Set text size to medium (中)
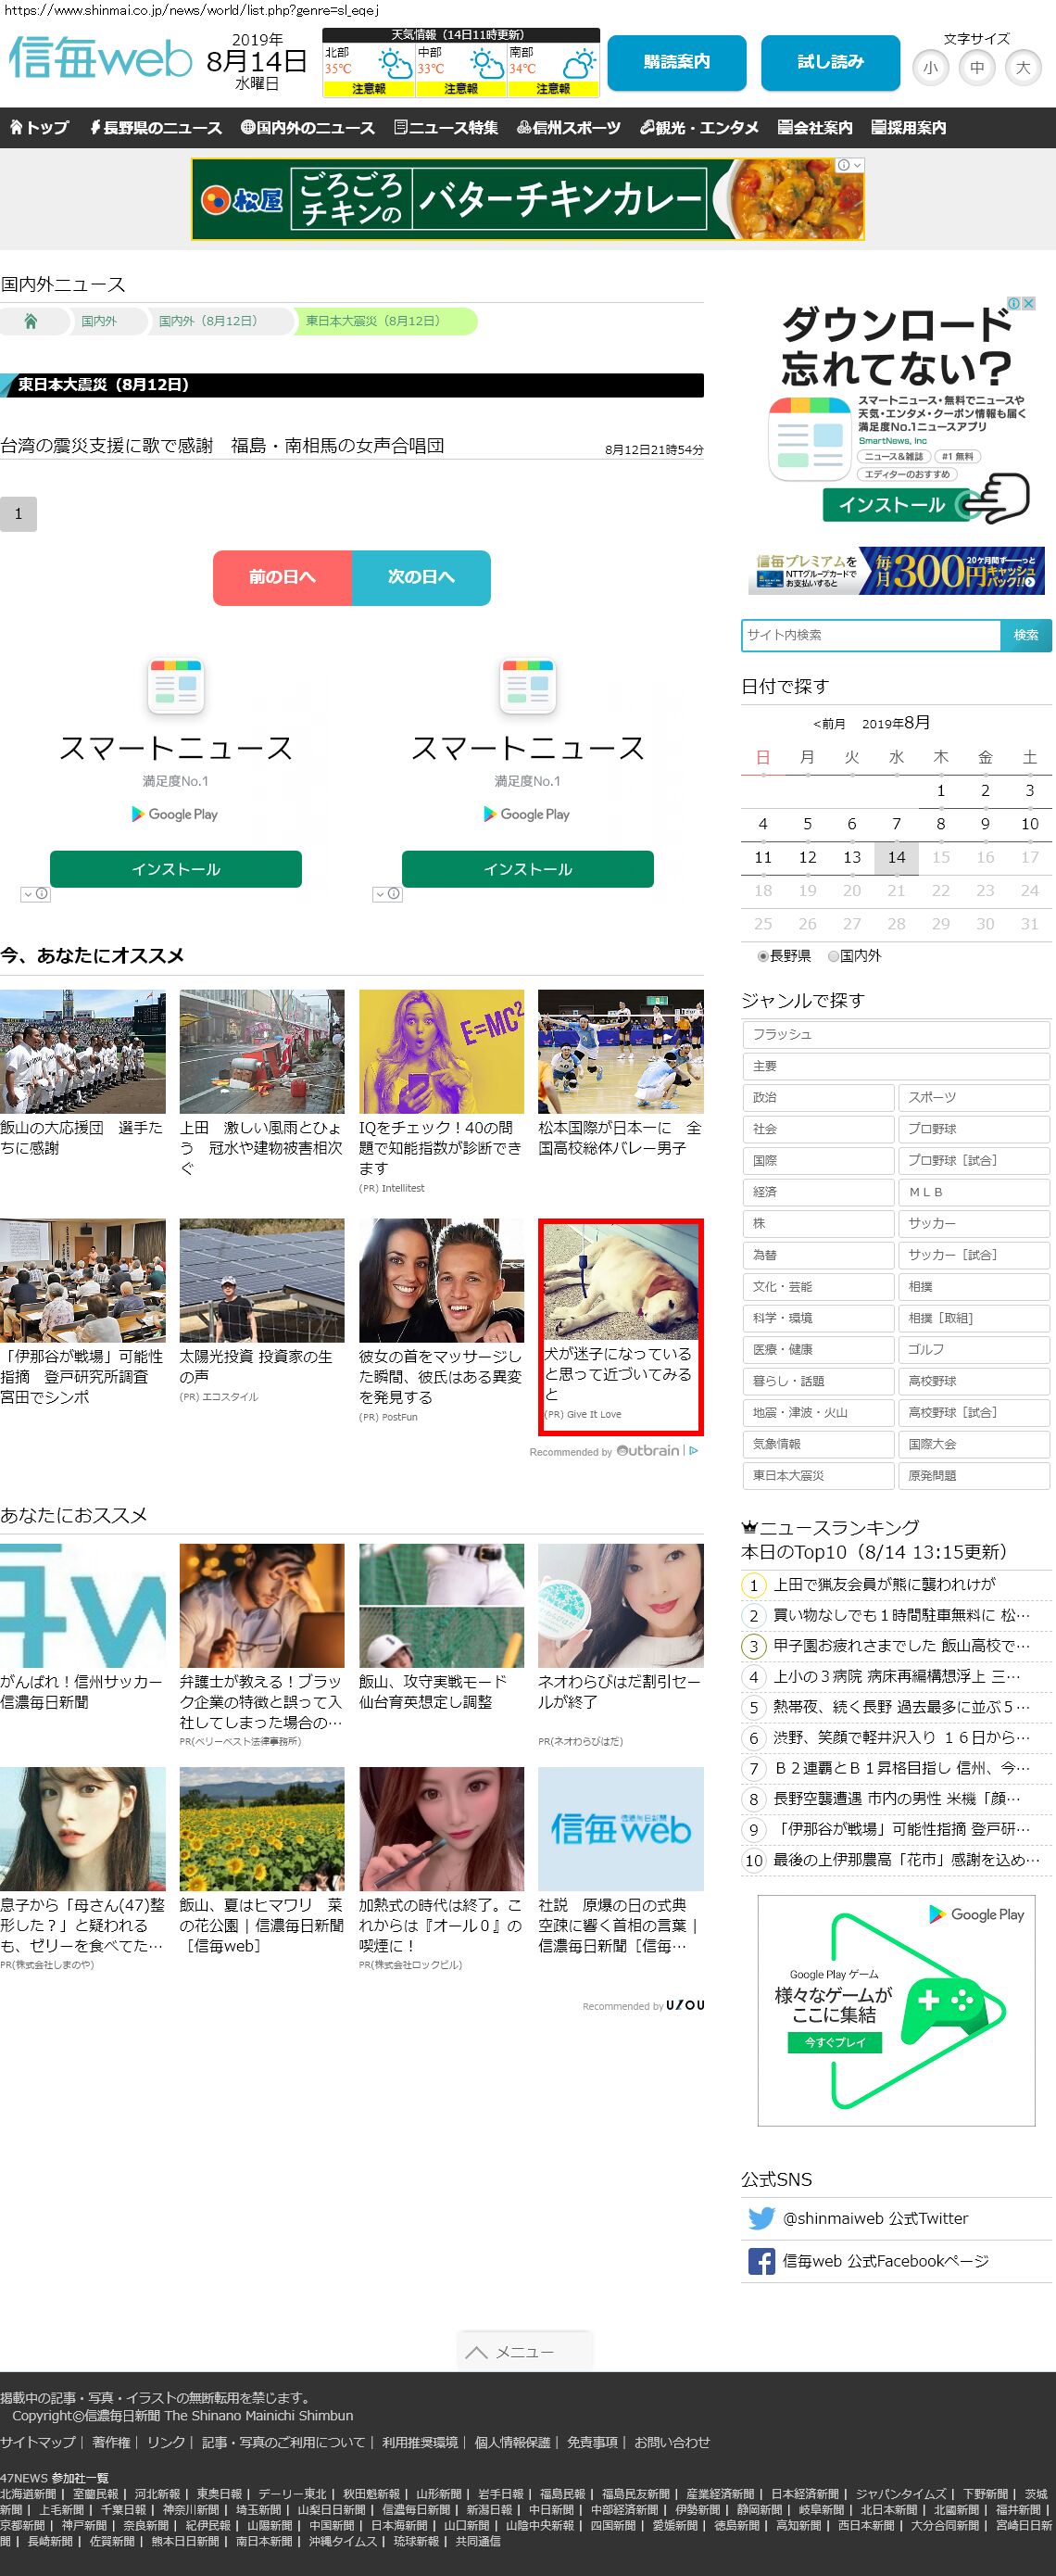 coord(976,68)
